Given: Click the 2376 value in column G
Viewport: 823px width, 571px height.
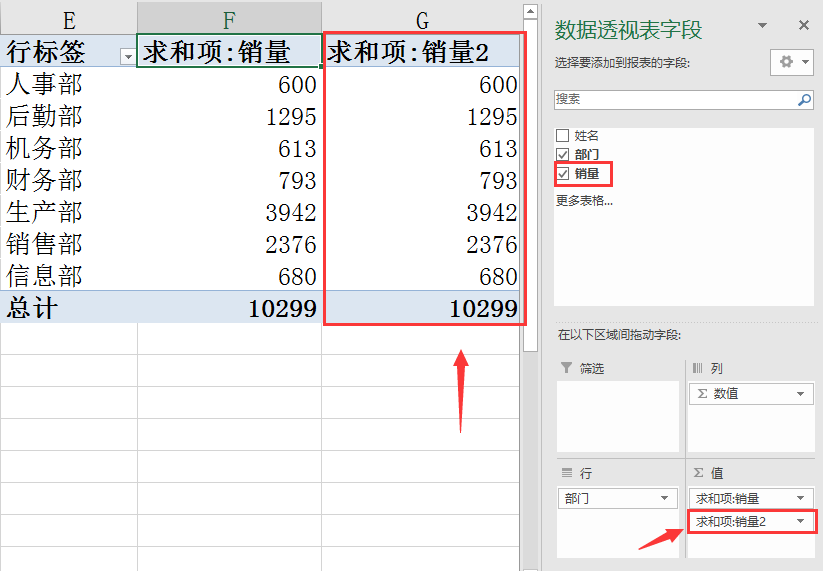Looking at the screenshot, I should coord(492,245).
